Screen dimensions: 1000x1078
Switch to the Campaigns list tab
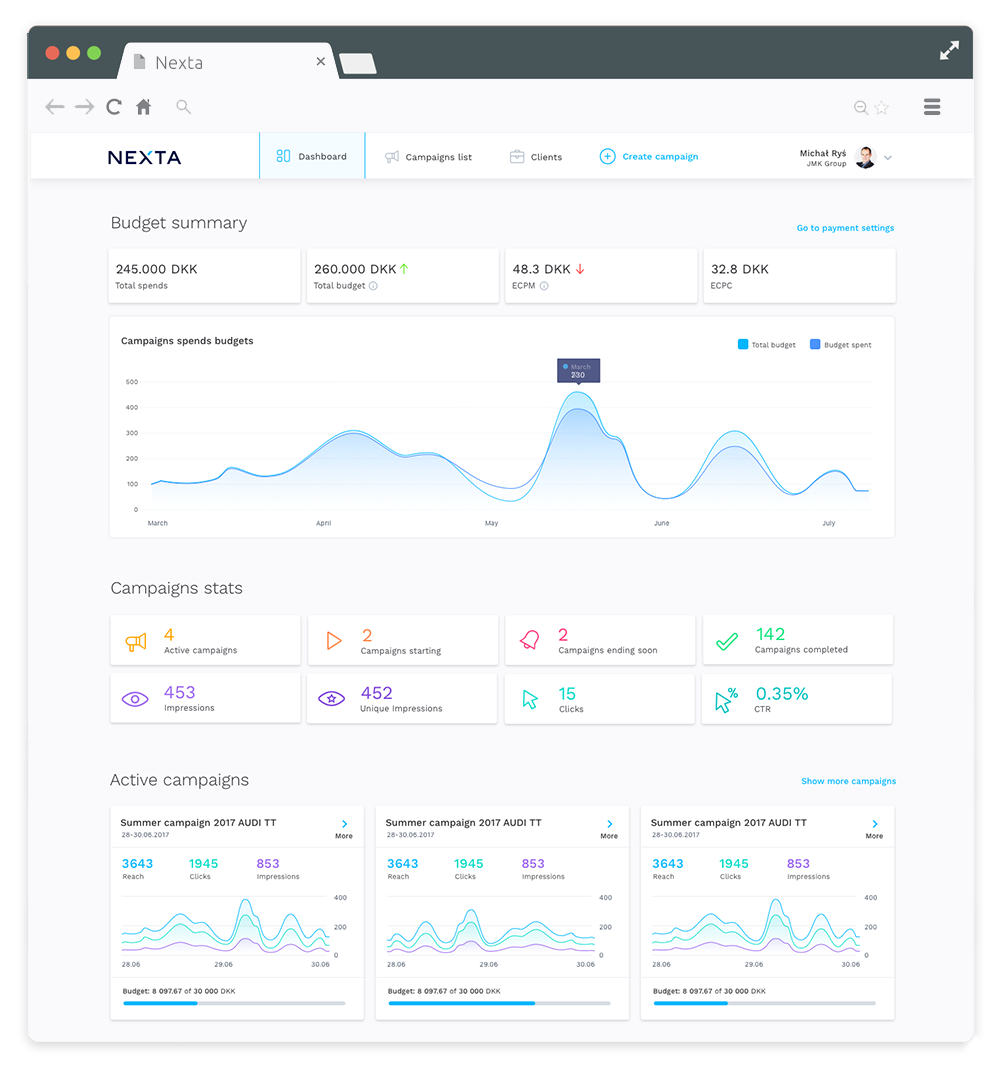pyautogui.click(x=428, y=157)
